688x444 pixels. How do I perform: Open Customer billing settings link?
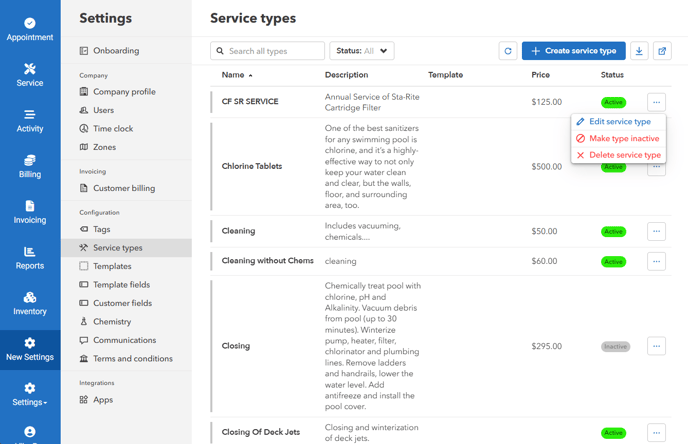click(x=124, y=188)
